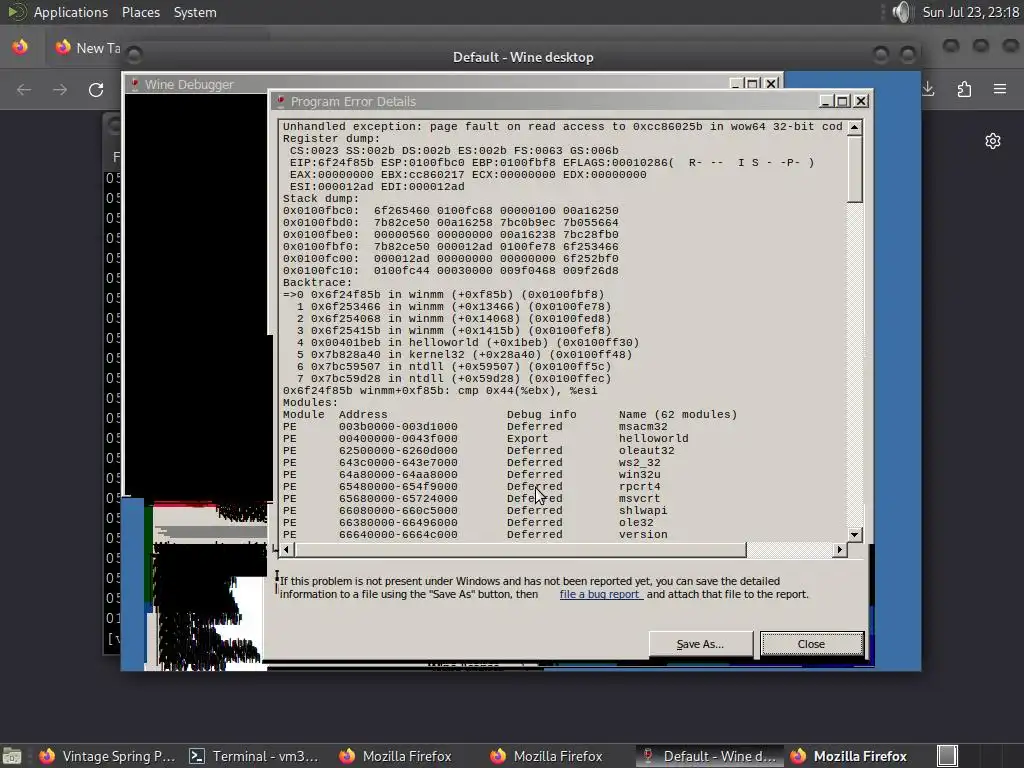Open Firefox hamburger application menu

1000,89
